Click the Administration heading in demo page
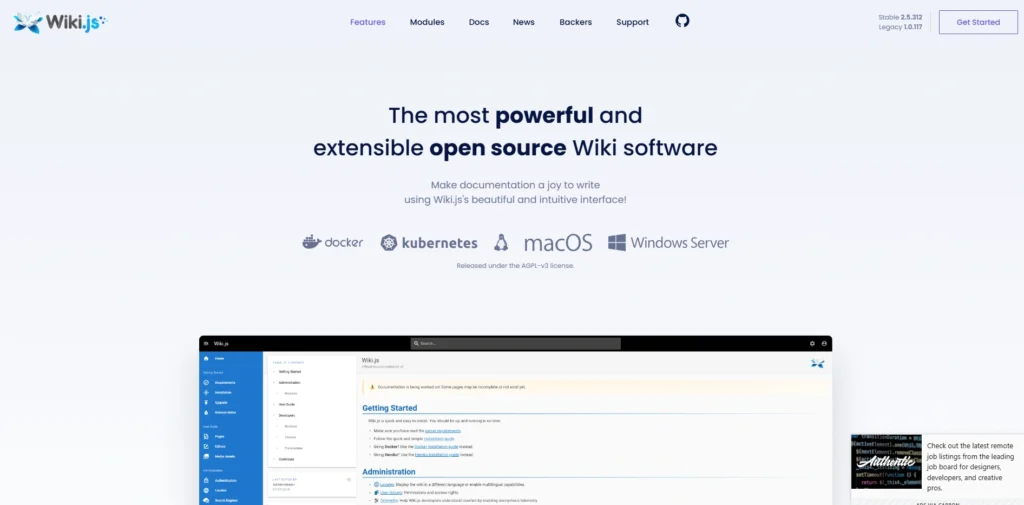This screenshot has height=505, width=1024. tap(389, 472)
